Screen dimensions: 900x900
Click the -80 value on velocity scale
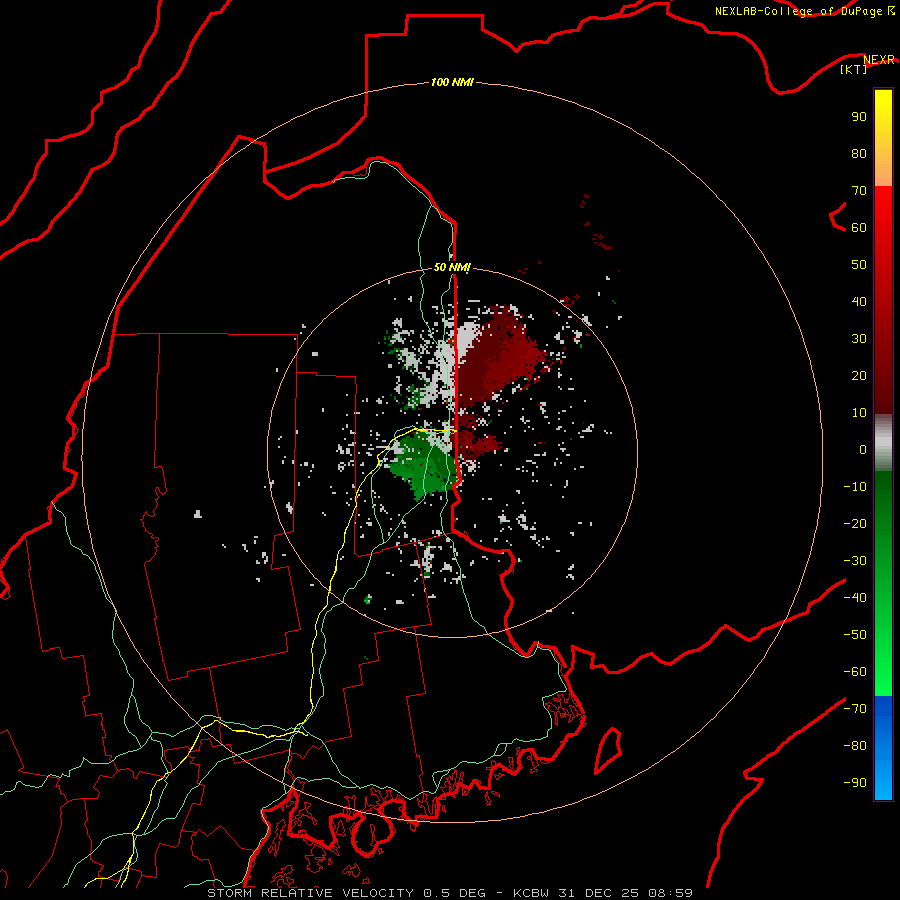point(855,746)
